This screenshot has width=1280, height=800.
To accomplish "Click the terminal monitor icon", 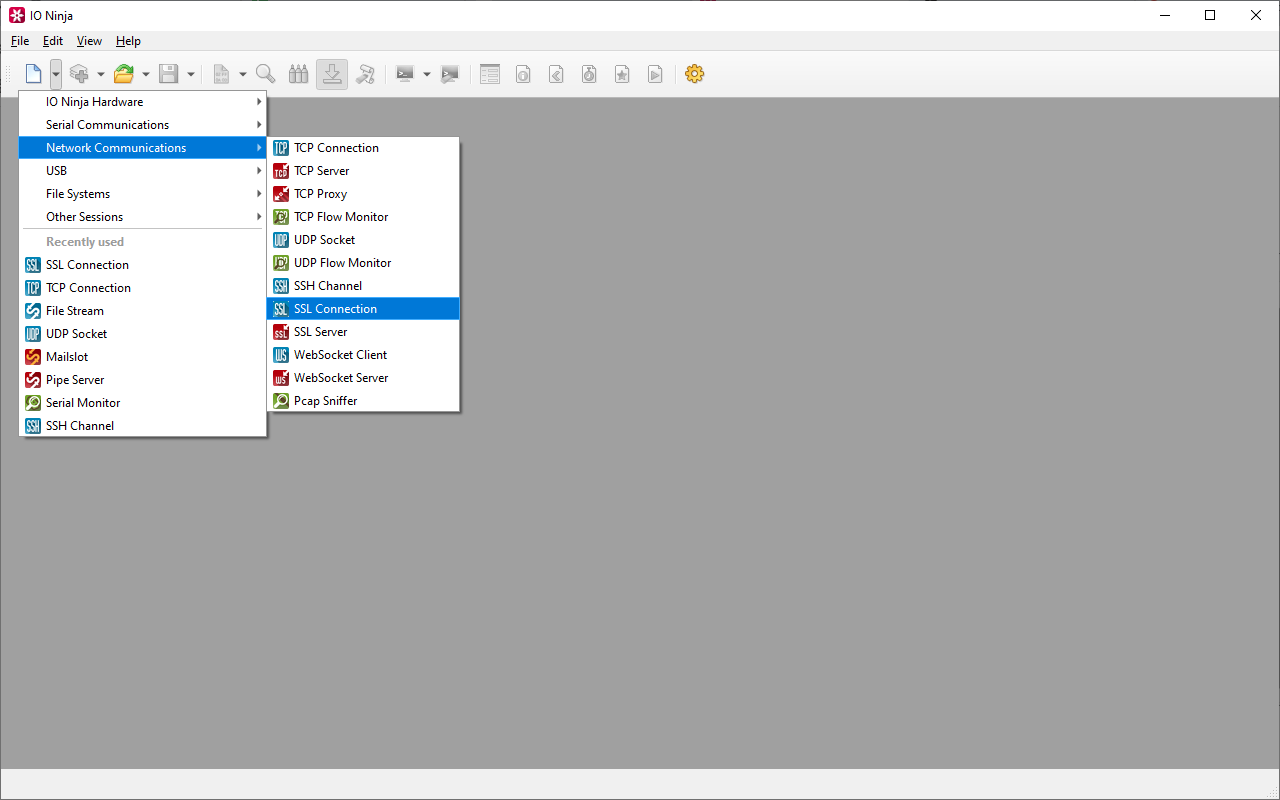I will [405, 74].
